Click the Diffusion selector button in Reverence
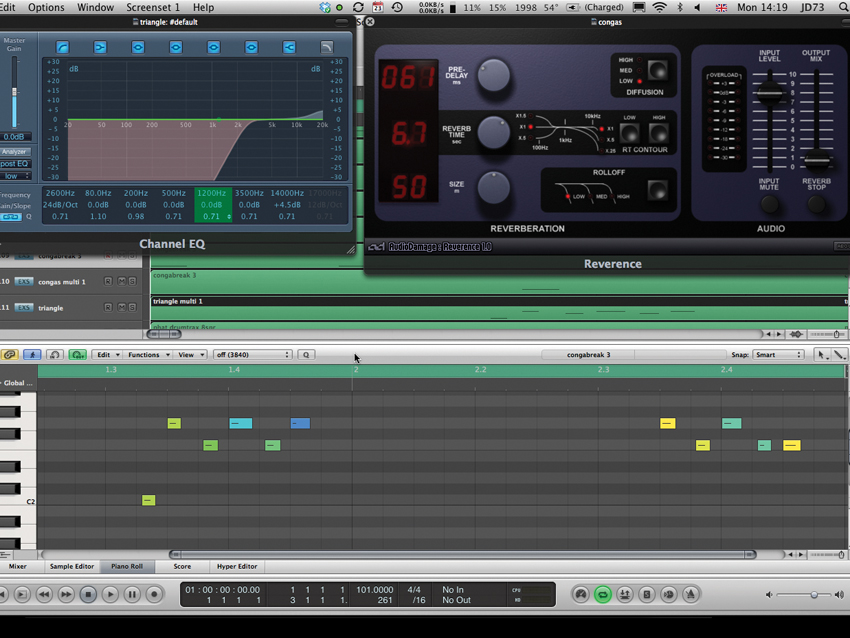Screen dimensions: 850x638 658,70
